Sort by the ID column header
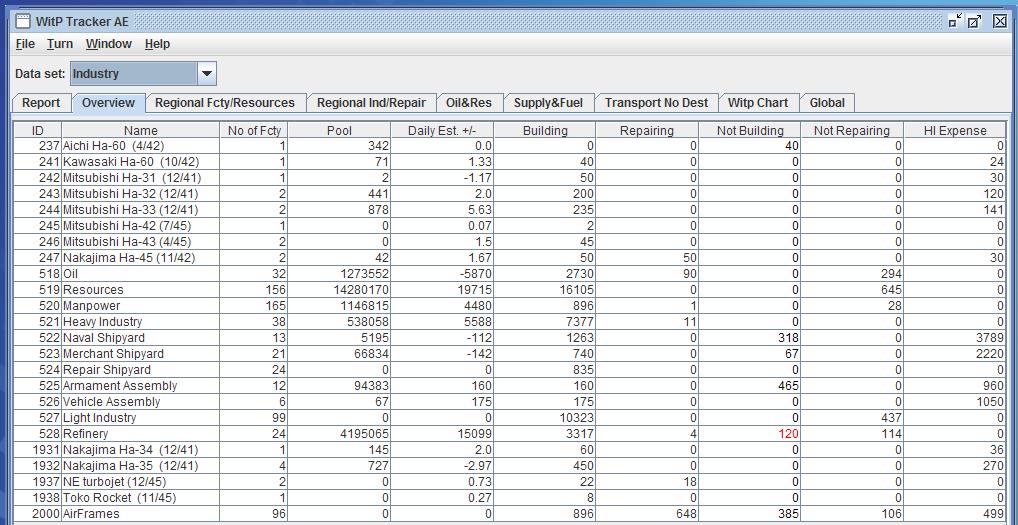Viewport: 1018px width, 525px height. pyautogui.click(x=38, y=130)
